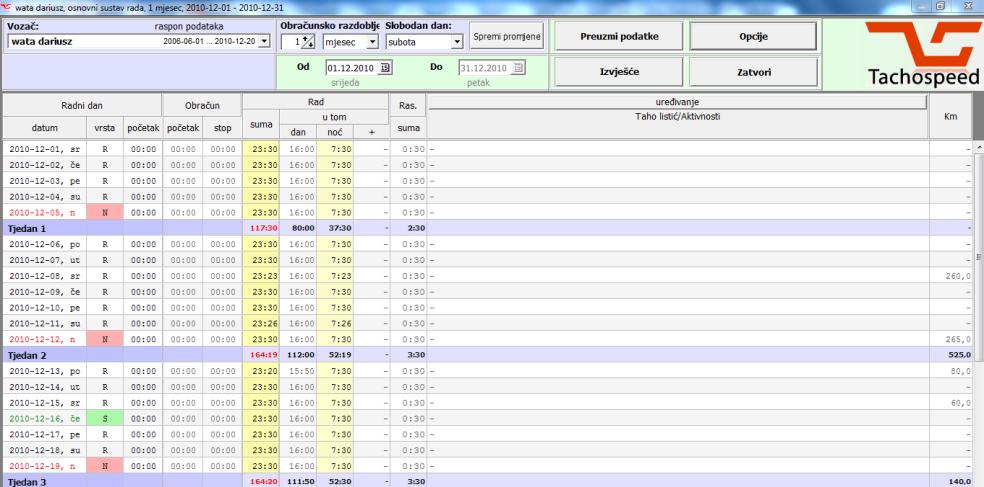
Task: Open the Vozač driver dropdown
Action: 264,42
